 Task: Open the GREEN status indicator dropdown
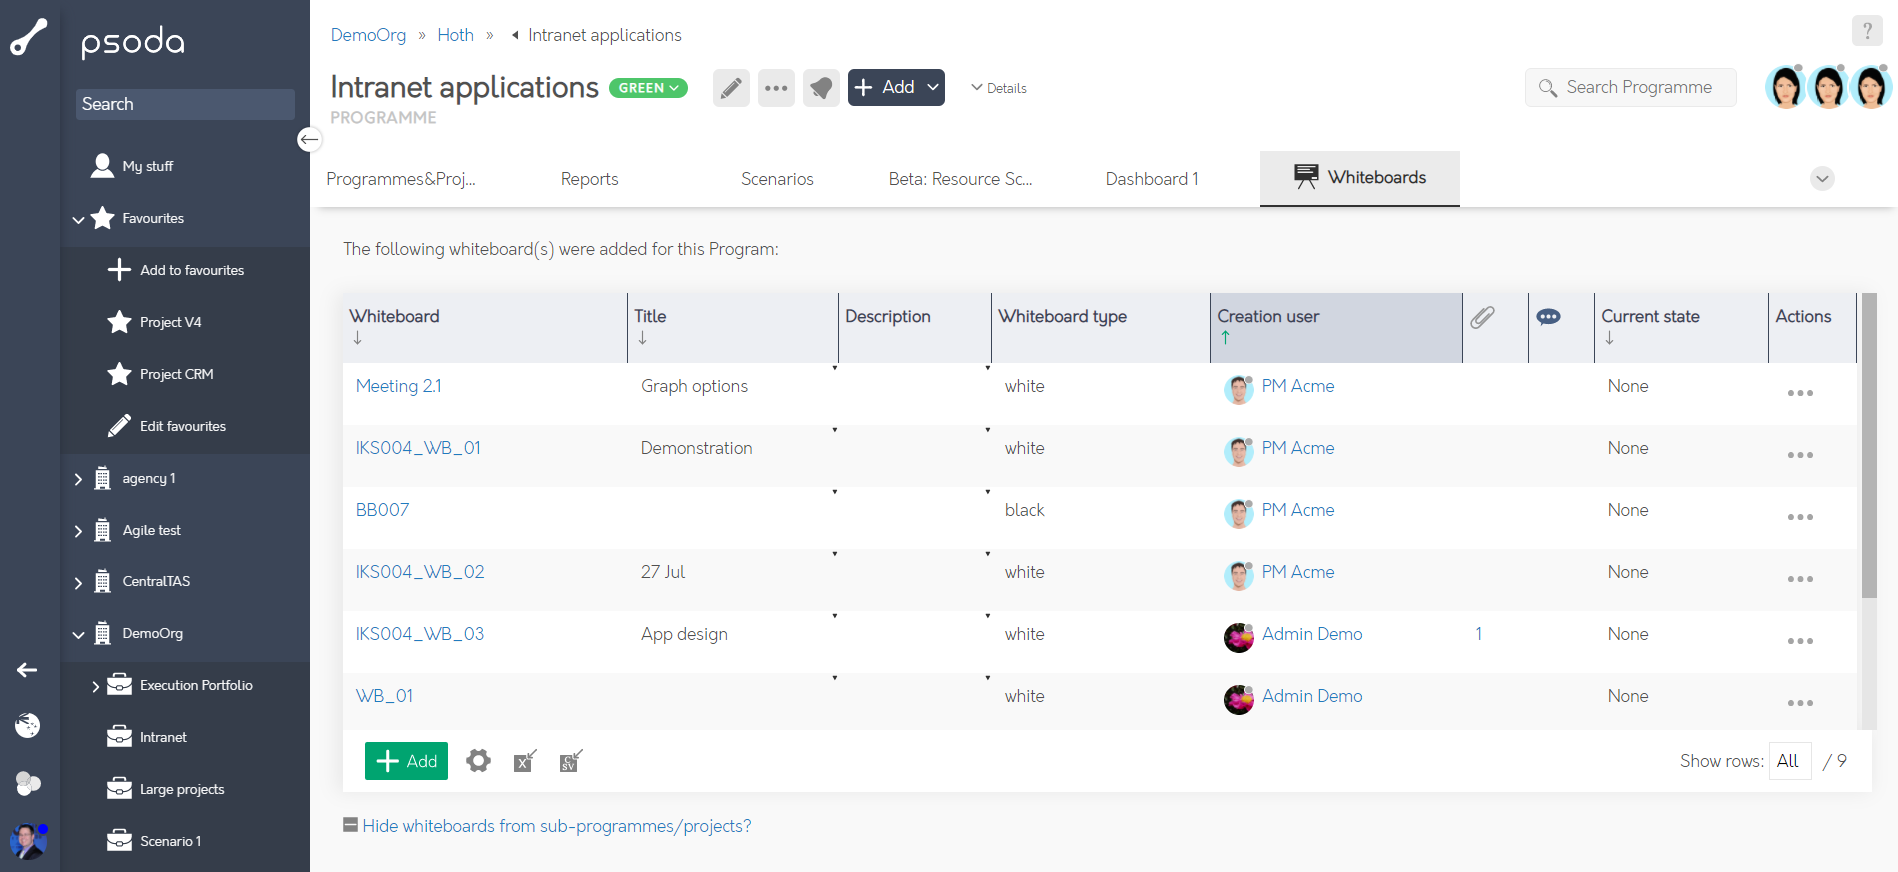(x=648, y=88)
